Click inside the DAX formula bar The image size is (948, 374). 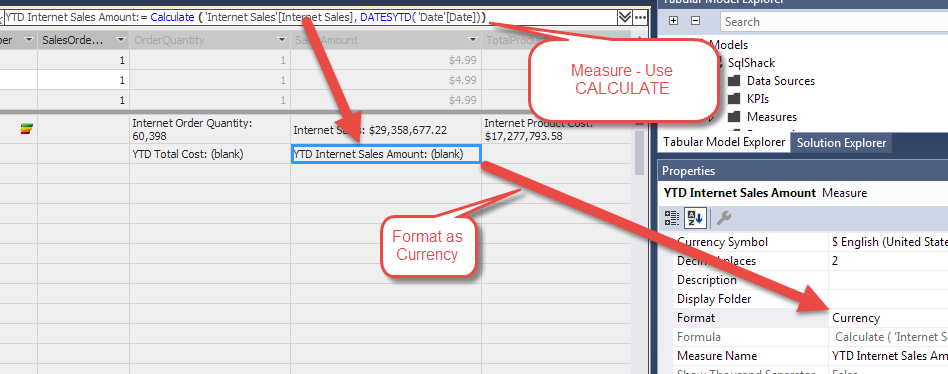pos(310,18)
